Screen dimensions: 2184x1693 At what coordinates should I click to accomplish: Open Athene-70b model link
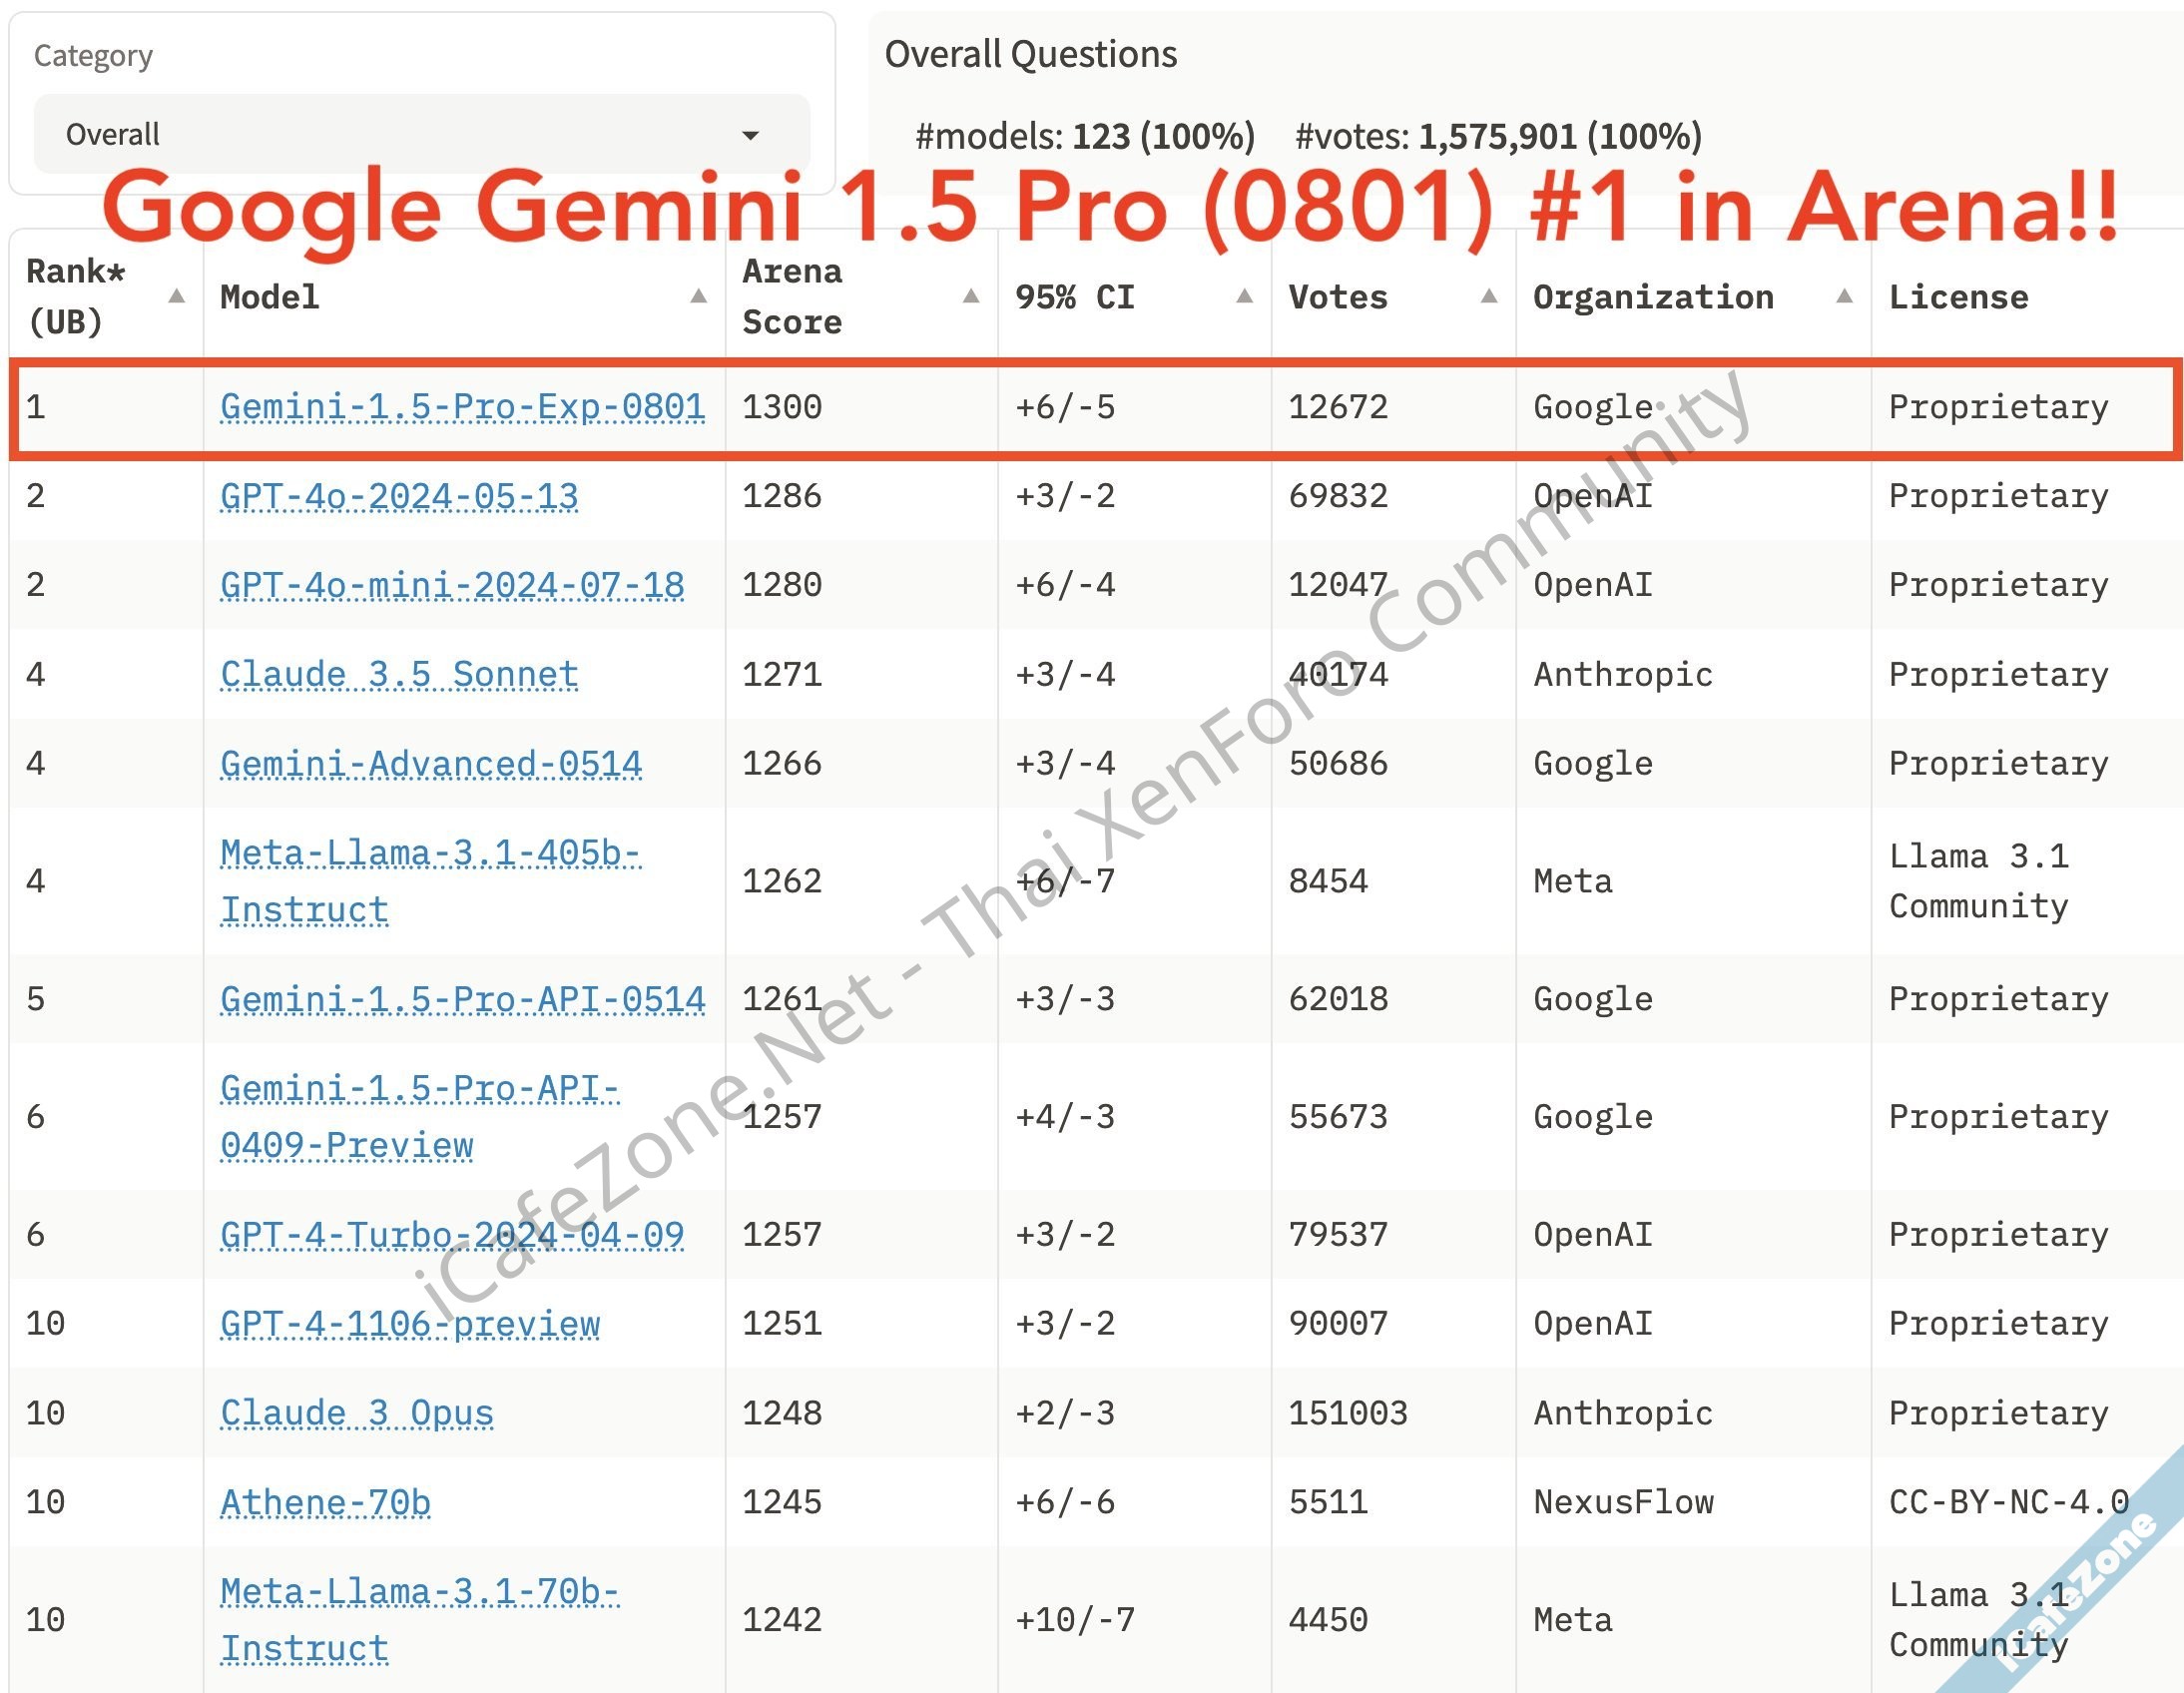coord(325,1502)
